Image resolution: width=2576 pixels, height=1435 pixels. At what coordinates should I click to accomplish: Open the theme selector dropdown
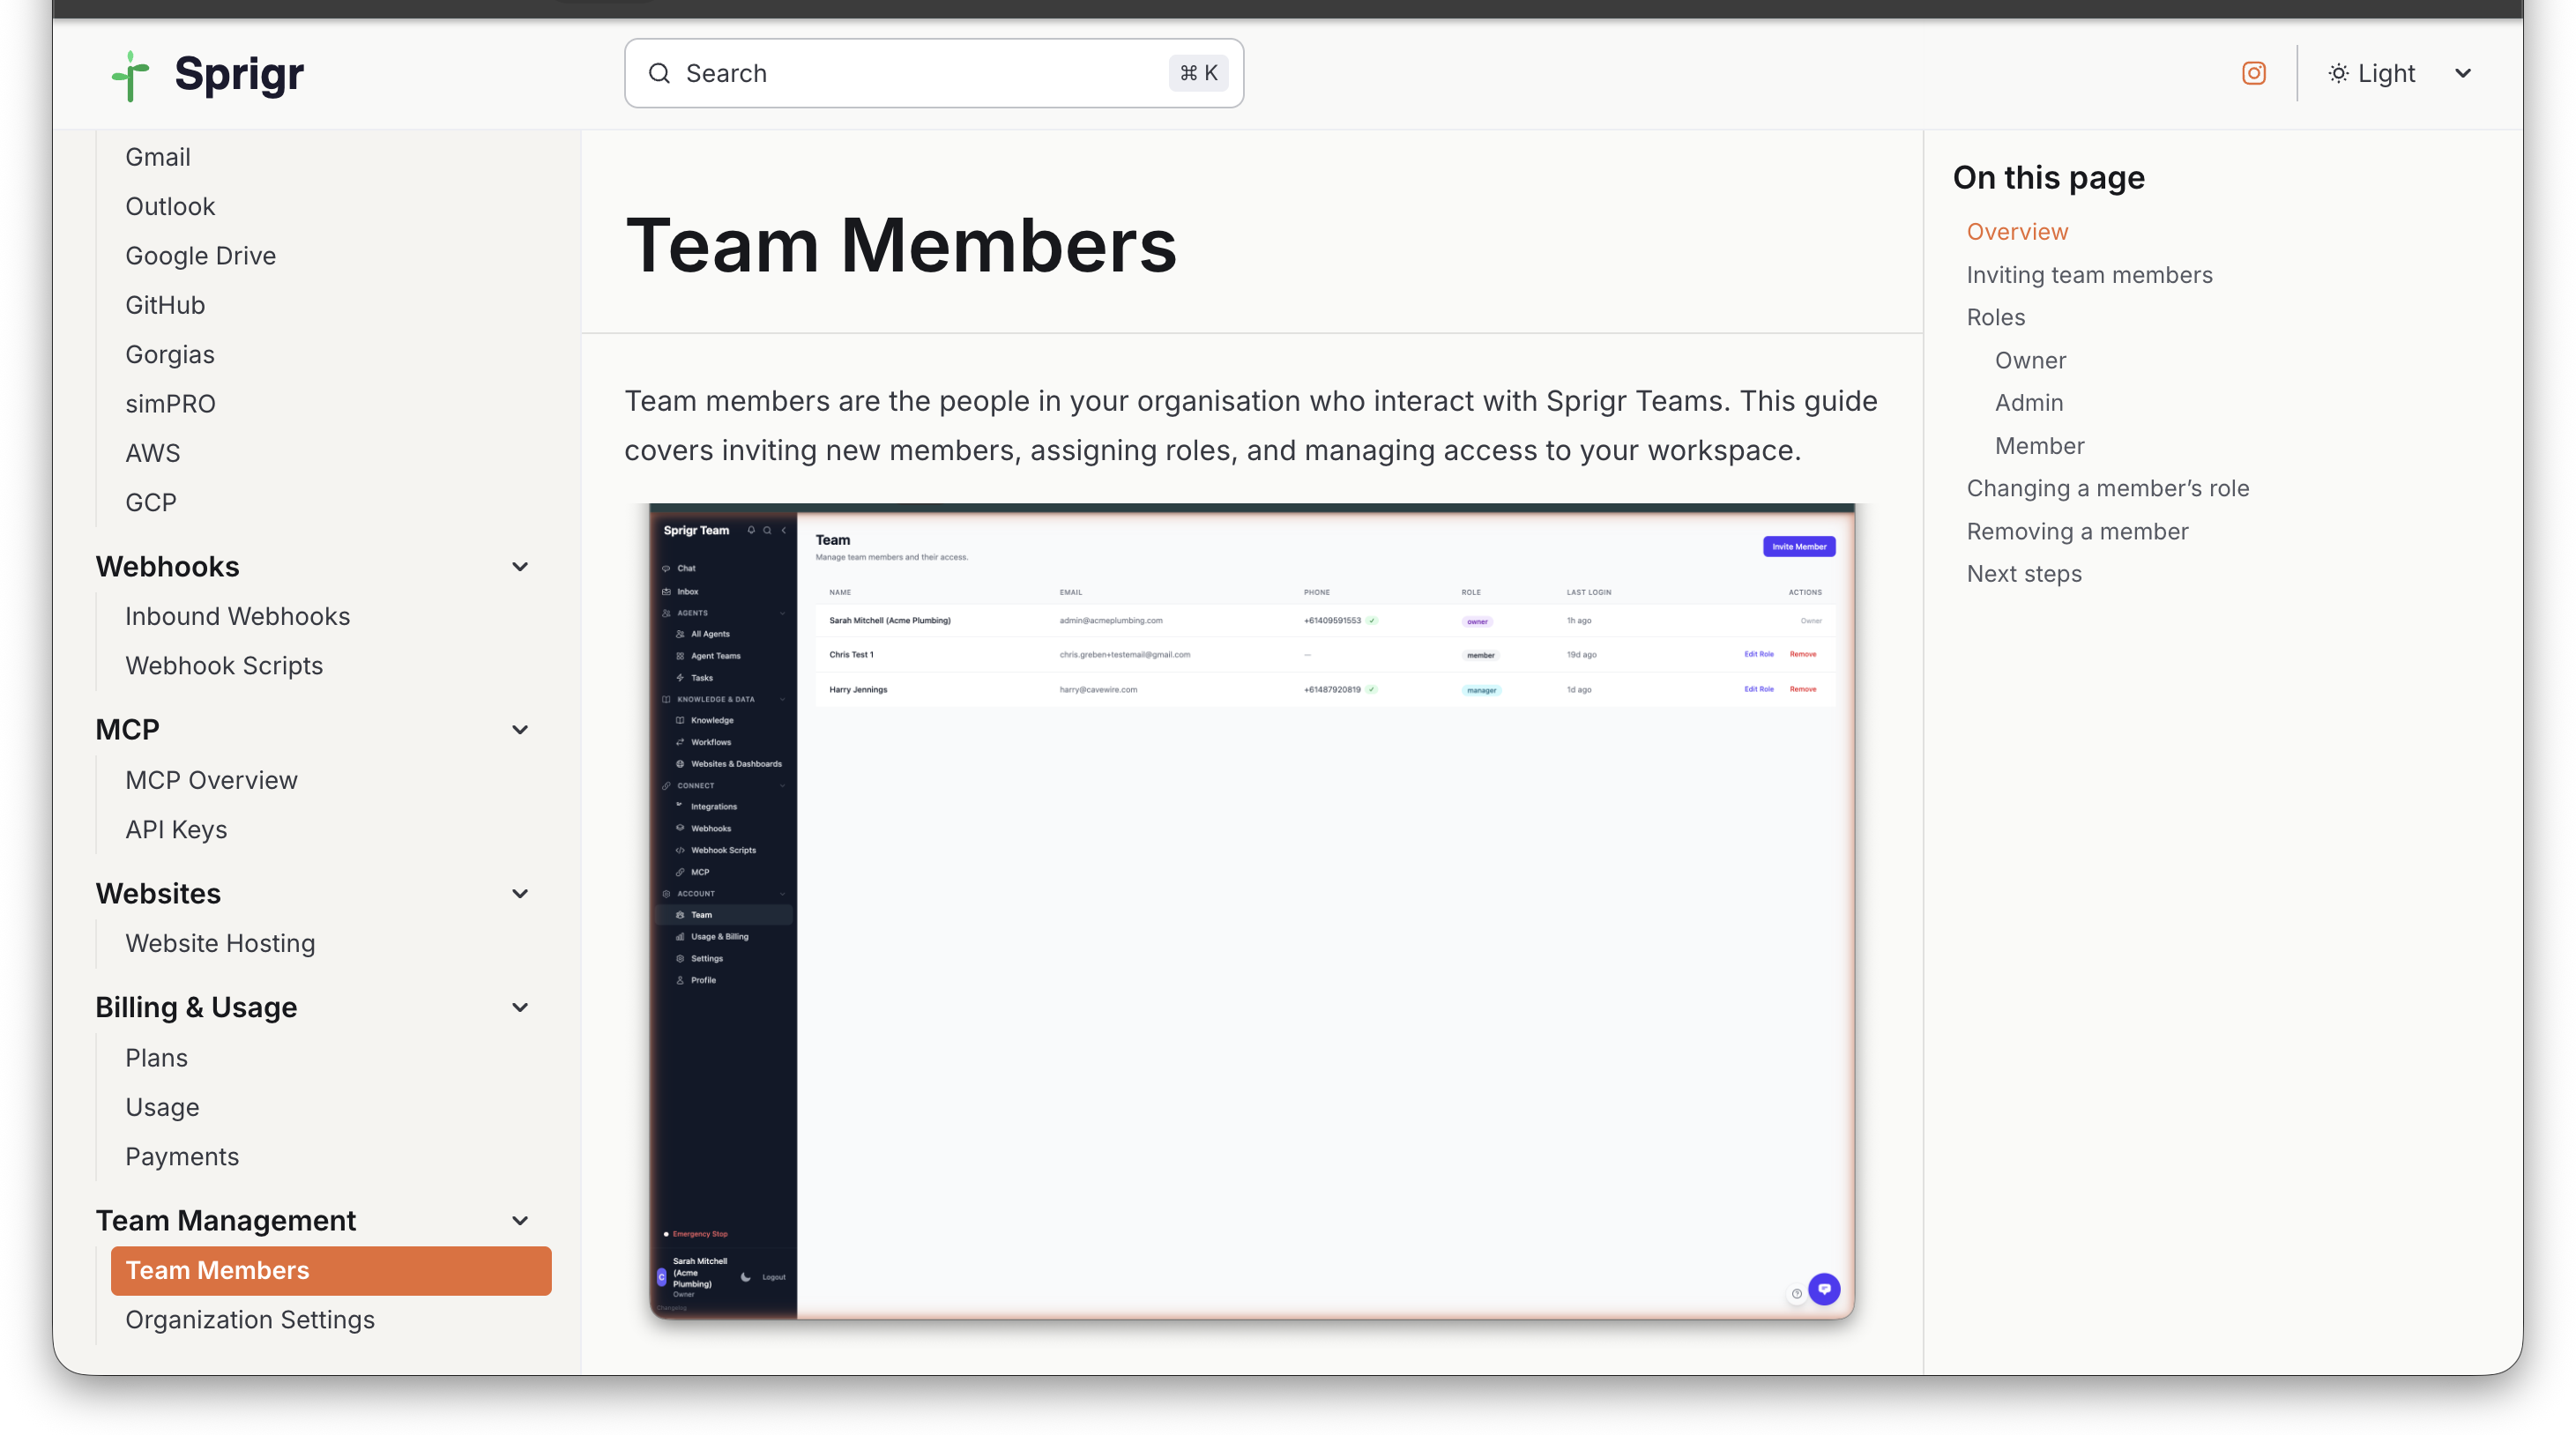pos(2463,73)
